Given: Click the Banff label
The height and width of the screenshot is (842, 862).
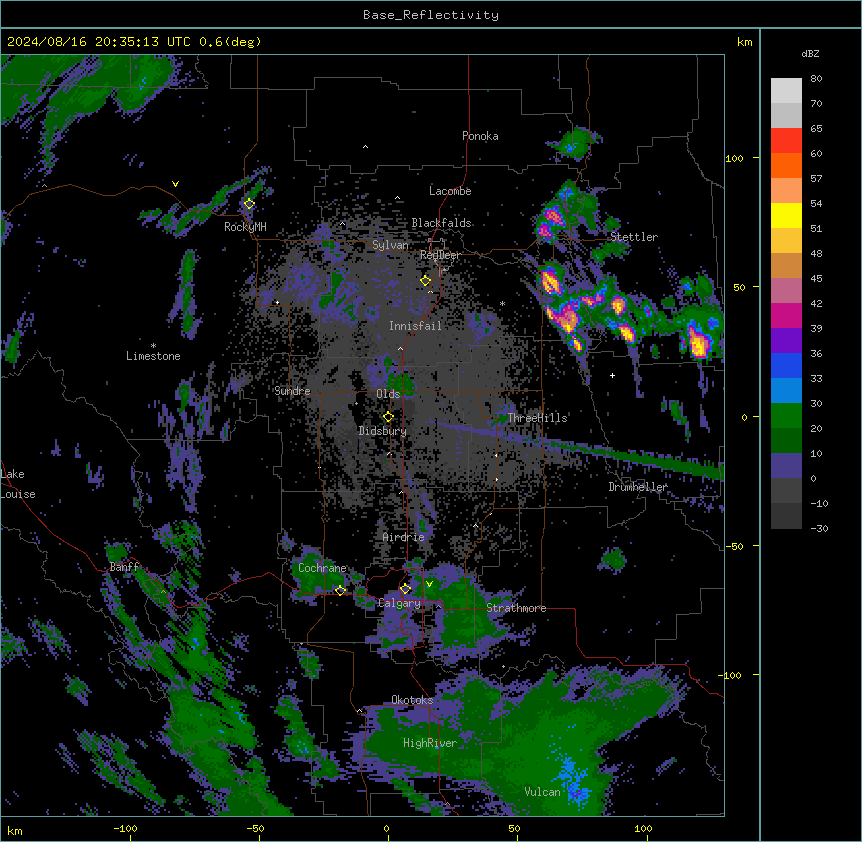Looking at the screenshot, I should tap(124, 567).
